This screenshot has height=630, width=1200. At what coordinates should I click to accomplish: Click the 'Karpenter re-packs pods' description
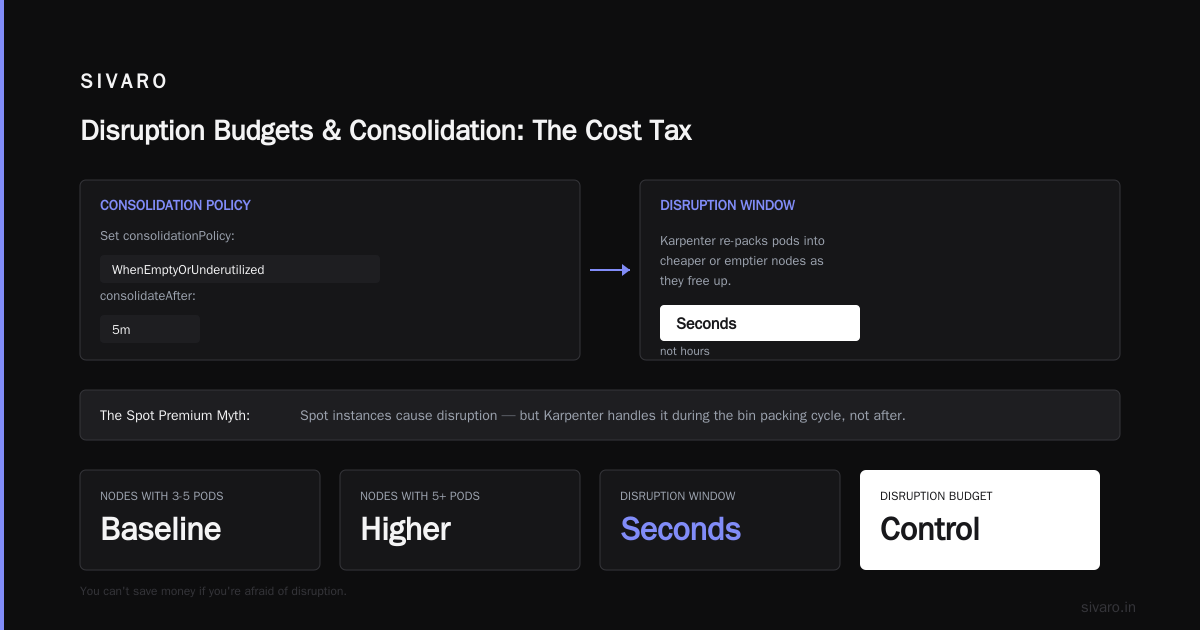point(742,261)
